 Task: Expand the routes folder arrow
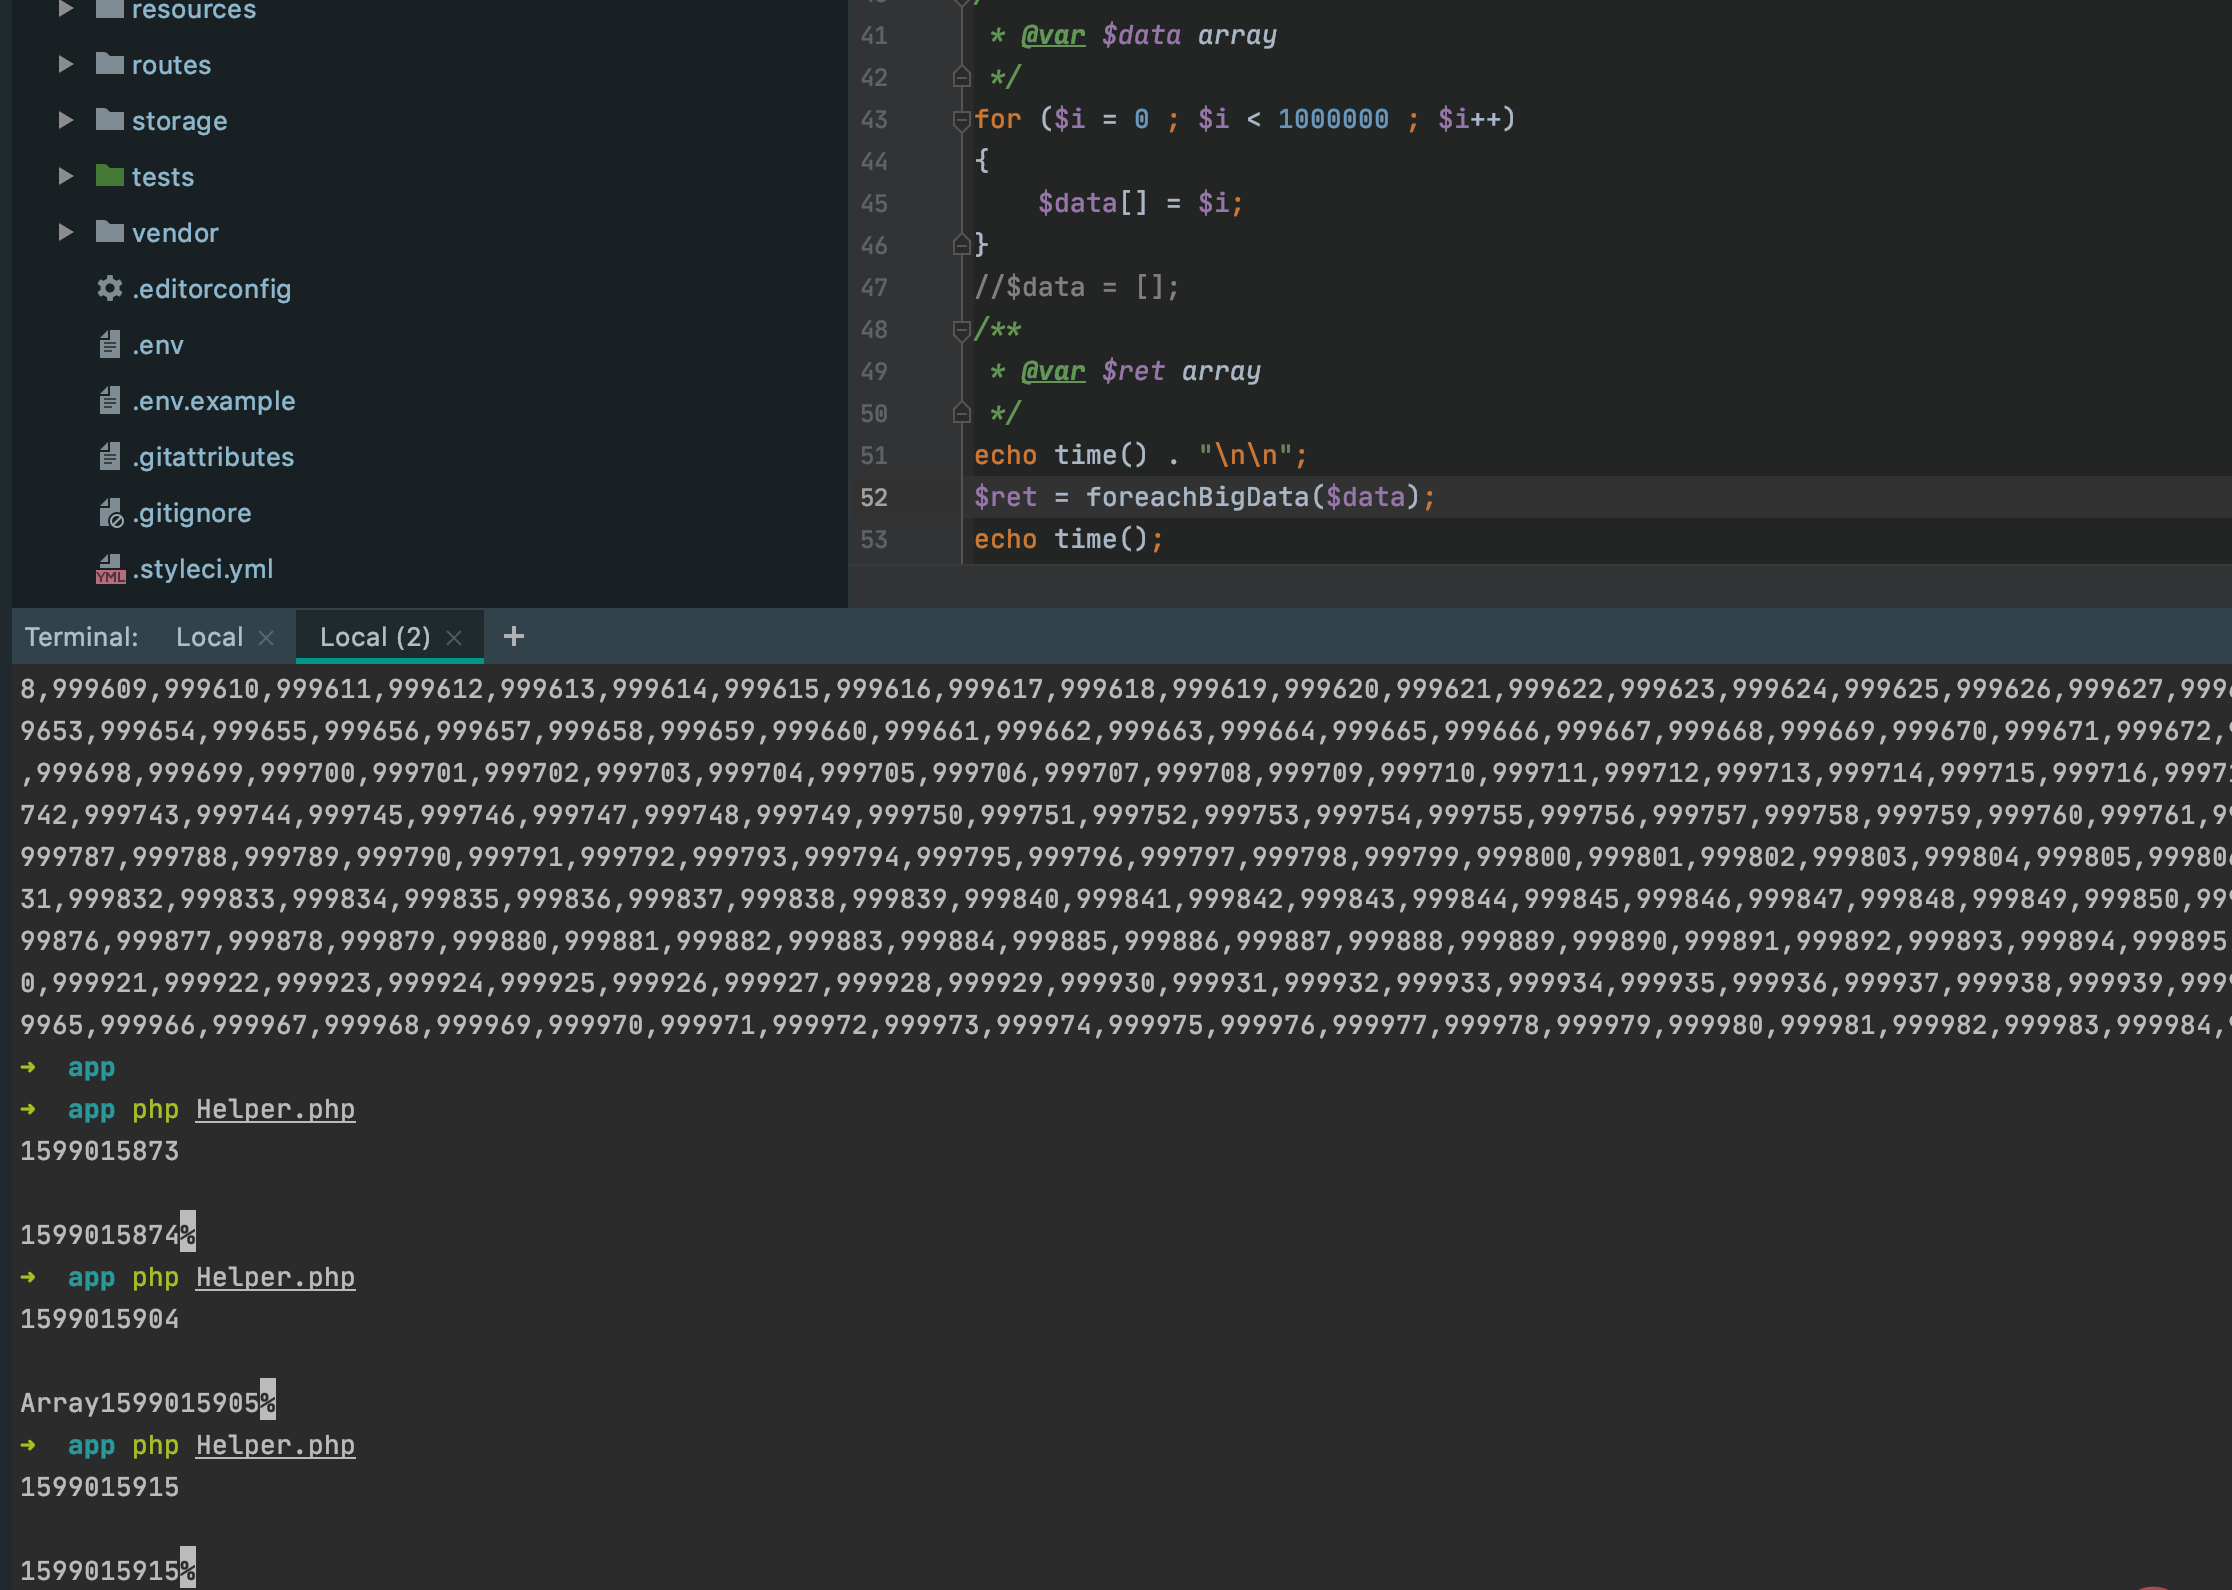click(66, 65)
